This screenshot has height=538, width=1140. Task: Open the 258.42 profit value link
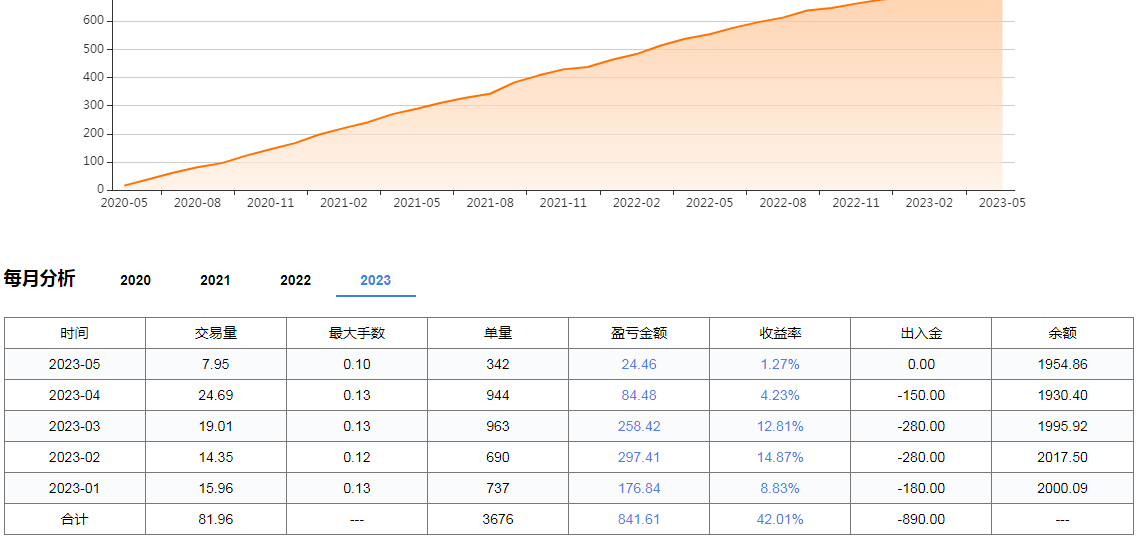(x=639, y=427)
